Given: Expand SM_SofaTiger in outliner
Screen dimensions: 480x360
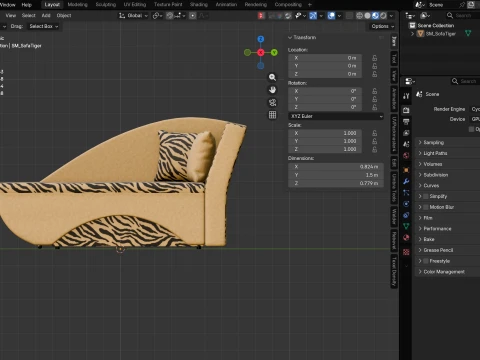Looking at the screenshot, I should click(x=412, y=34).
